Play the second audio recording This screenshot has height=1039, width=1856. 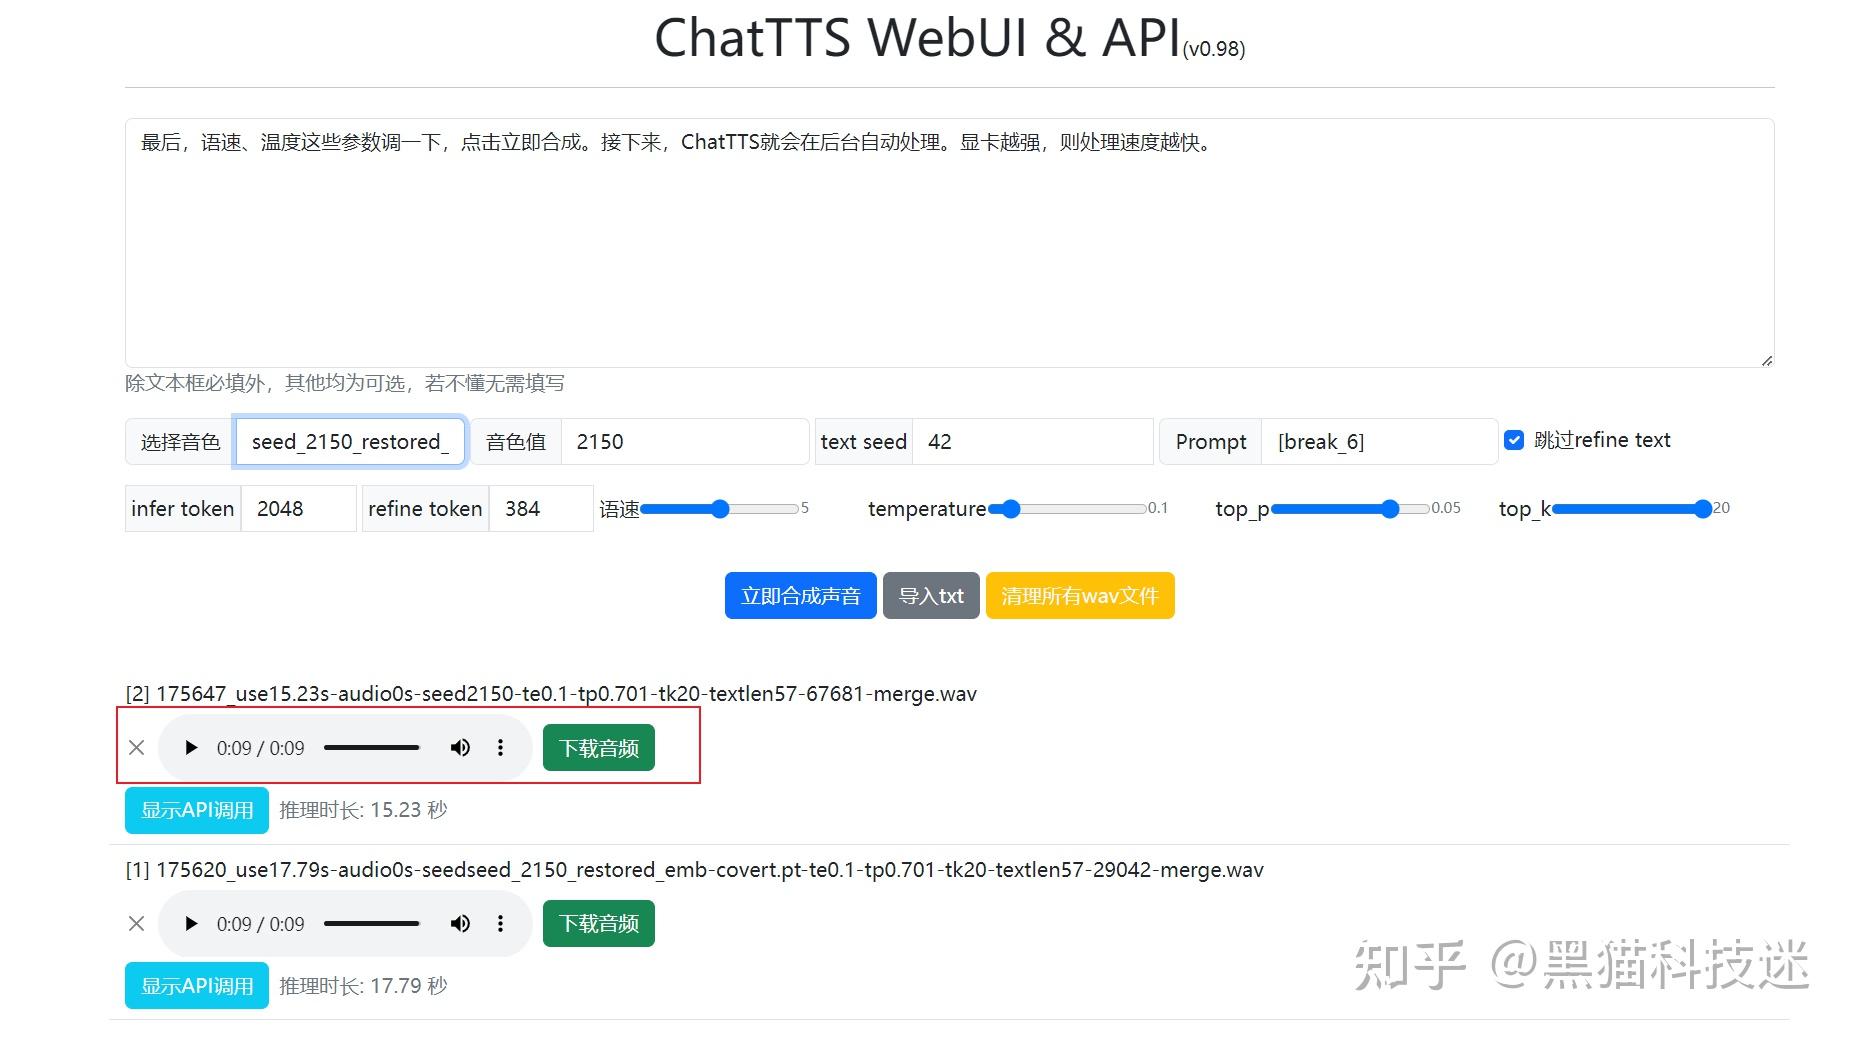(x=191, y=923)
